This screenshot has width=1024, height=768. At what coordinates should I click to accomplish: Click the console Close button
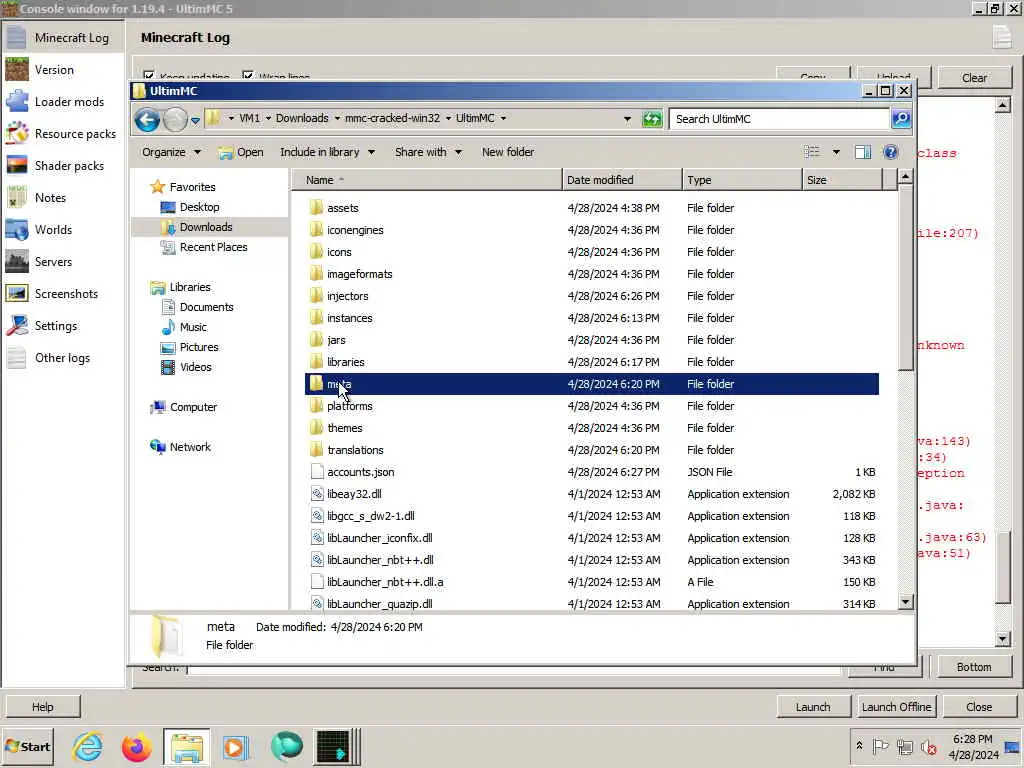tap(979, 707)
